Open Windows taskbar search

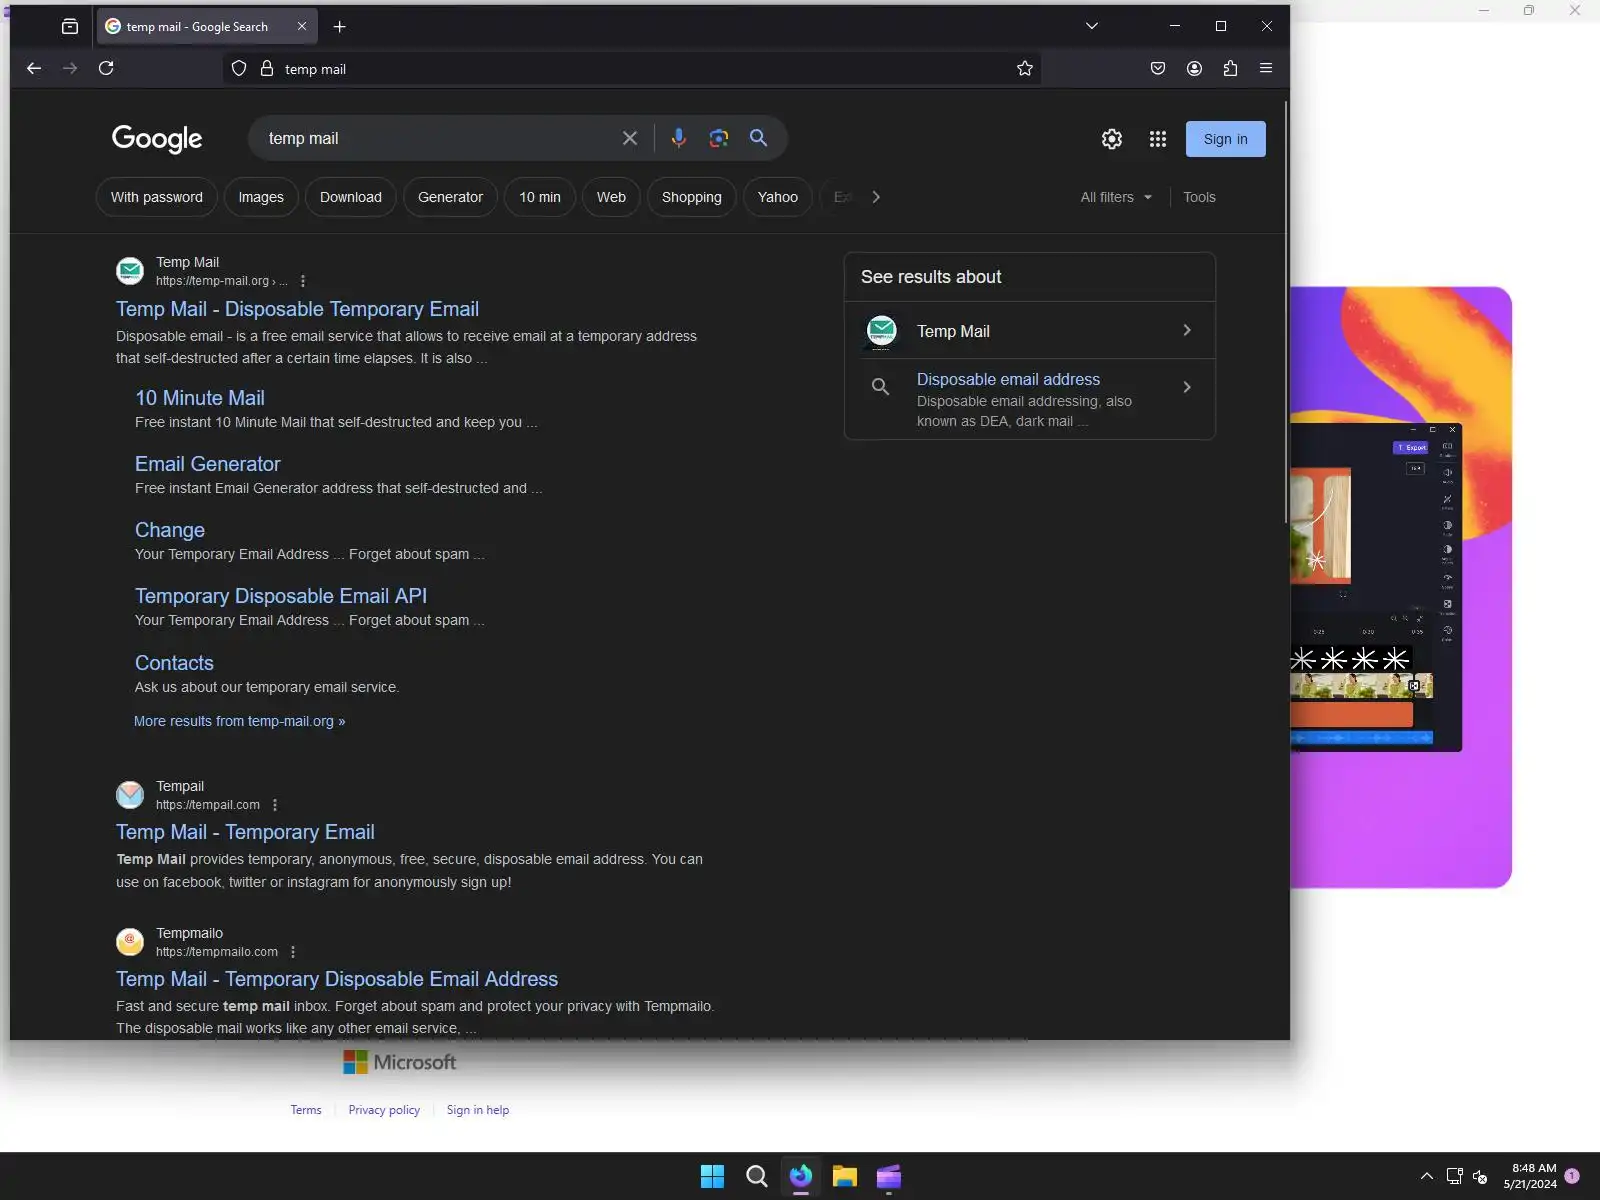pyautogui.click(x=757, y=1177)
